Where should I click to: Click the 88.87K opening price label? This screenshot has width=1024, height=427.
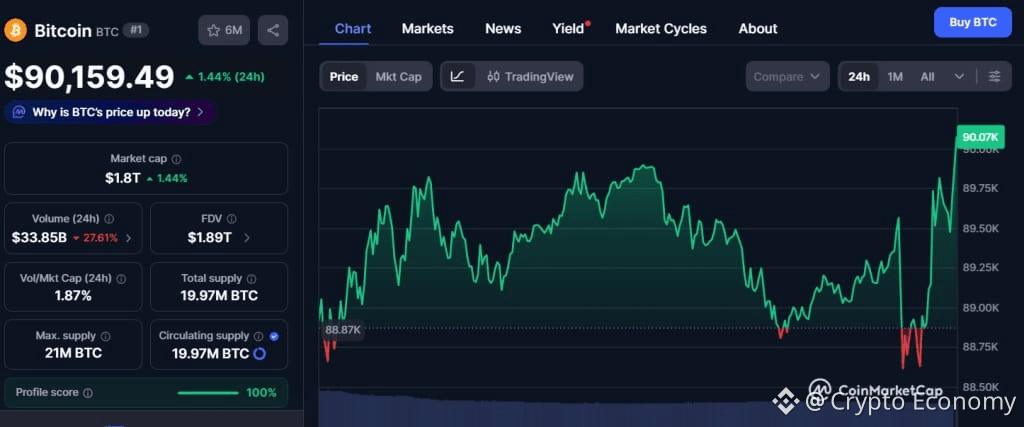343,330
